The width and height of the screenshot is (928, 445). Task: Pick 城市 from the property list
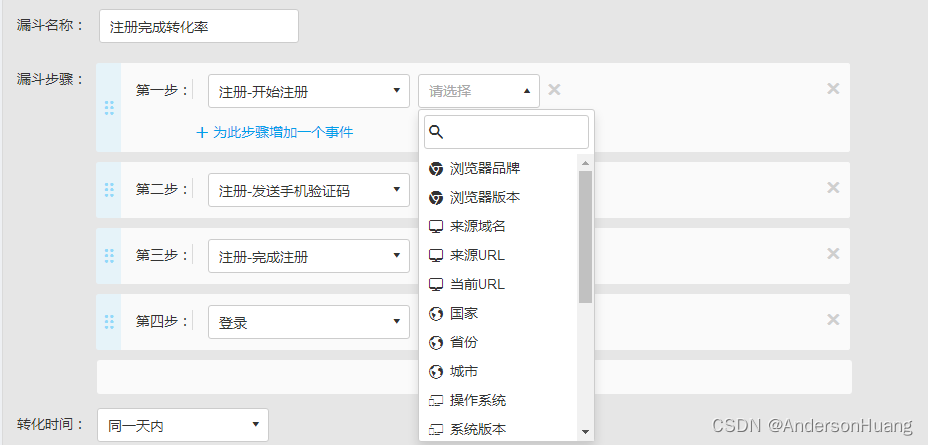tap(498, 372)
